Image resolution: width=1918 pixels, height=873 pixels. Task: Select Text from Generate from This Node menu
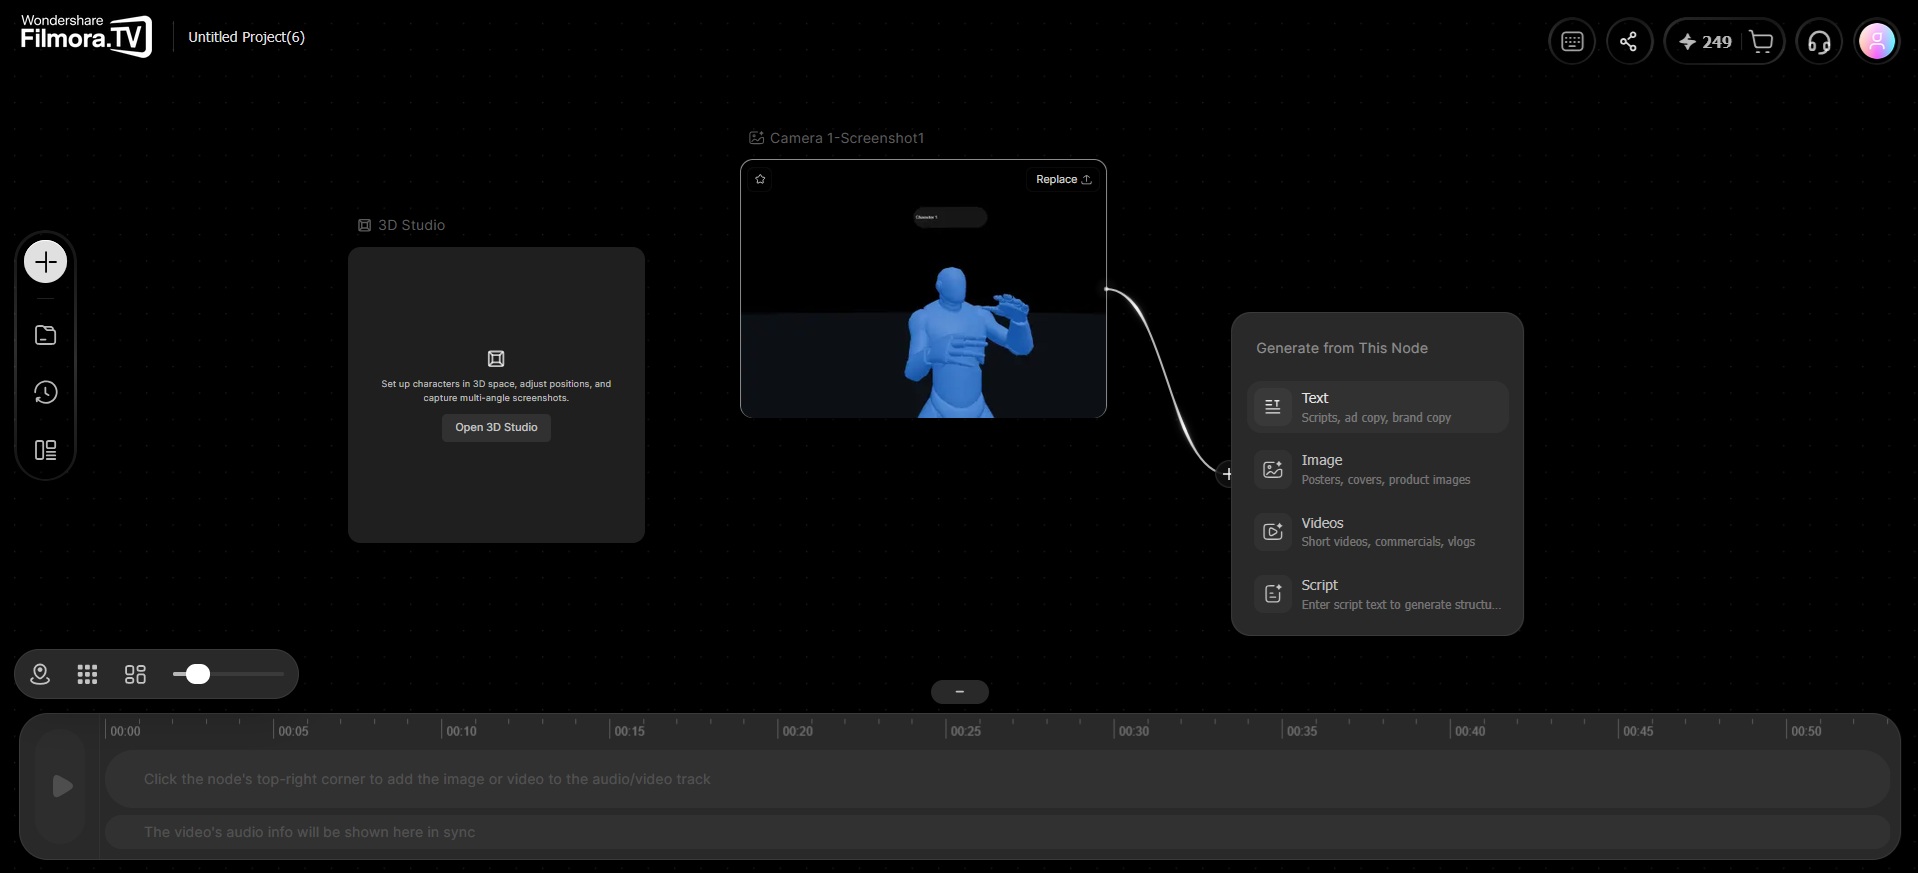coord(1377,407)
